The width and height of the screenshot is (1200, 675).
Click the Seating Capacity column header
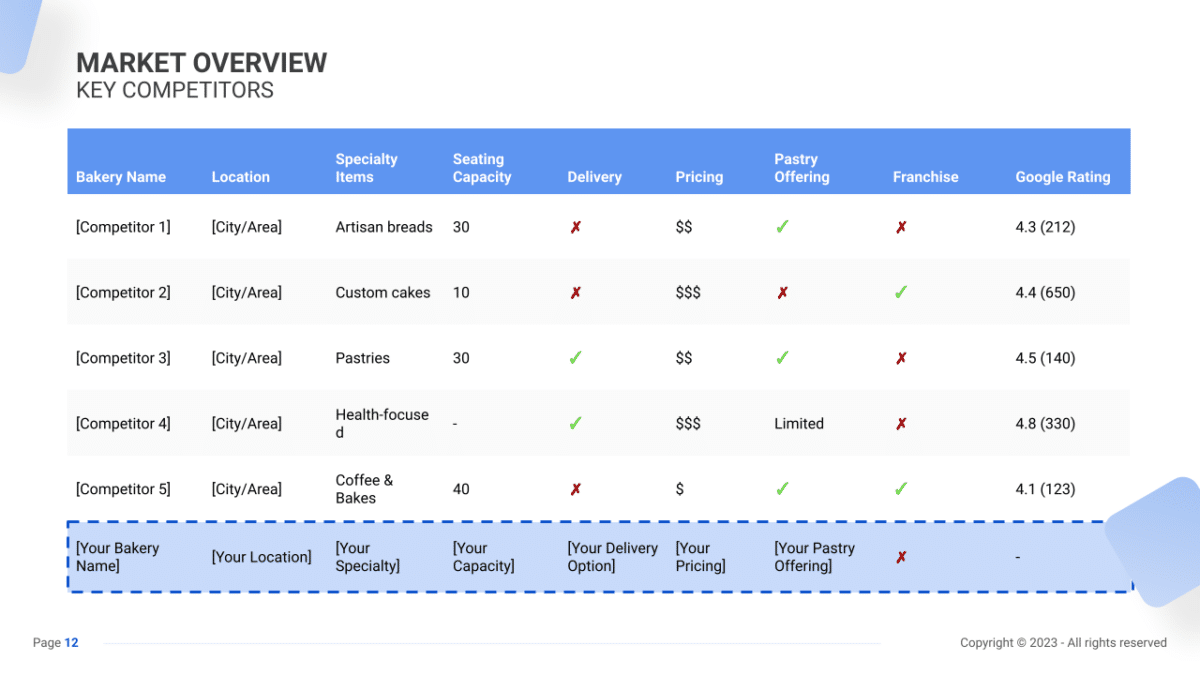point(481,167)
